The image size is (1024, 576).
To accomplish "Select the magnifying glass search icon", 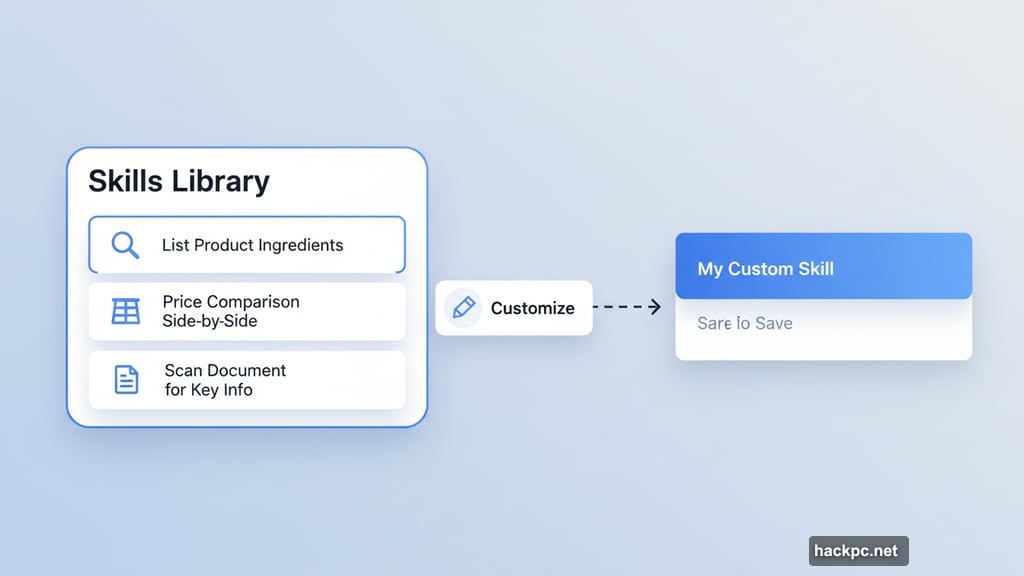I will coord(125,245).
